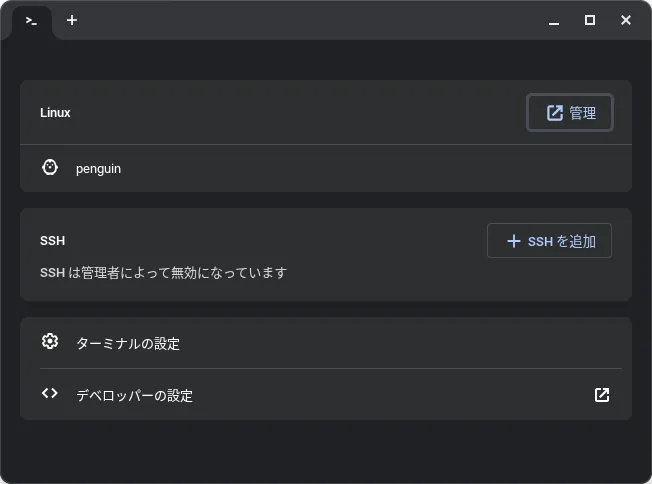652x484 pixels.
Task: Open ターミナルの設定
Action: pyautogui.click(x=326, y=343)
